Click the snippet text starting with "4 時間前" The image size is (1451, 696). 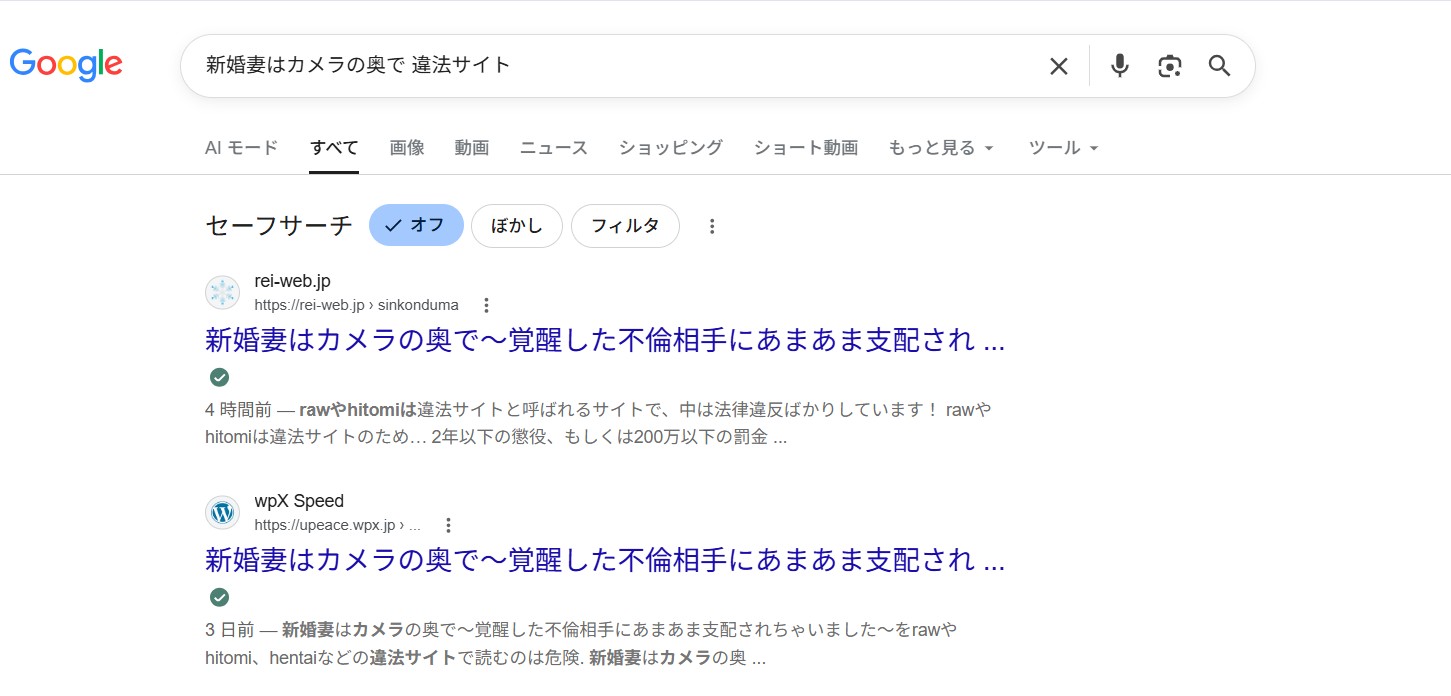(598, 424)
